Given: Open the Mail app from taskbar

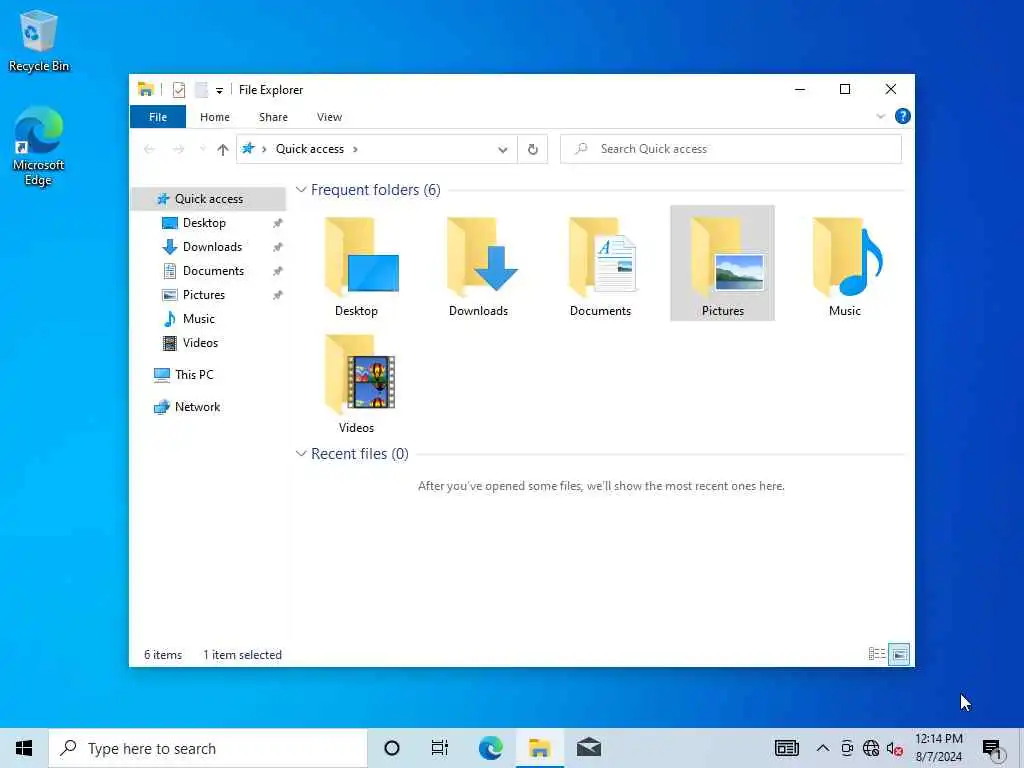Looking at the screenshot, I should pyautogui.click(x=588, y=748).
